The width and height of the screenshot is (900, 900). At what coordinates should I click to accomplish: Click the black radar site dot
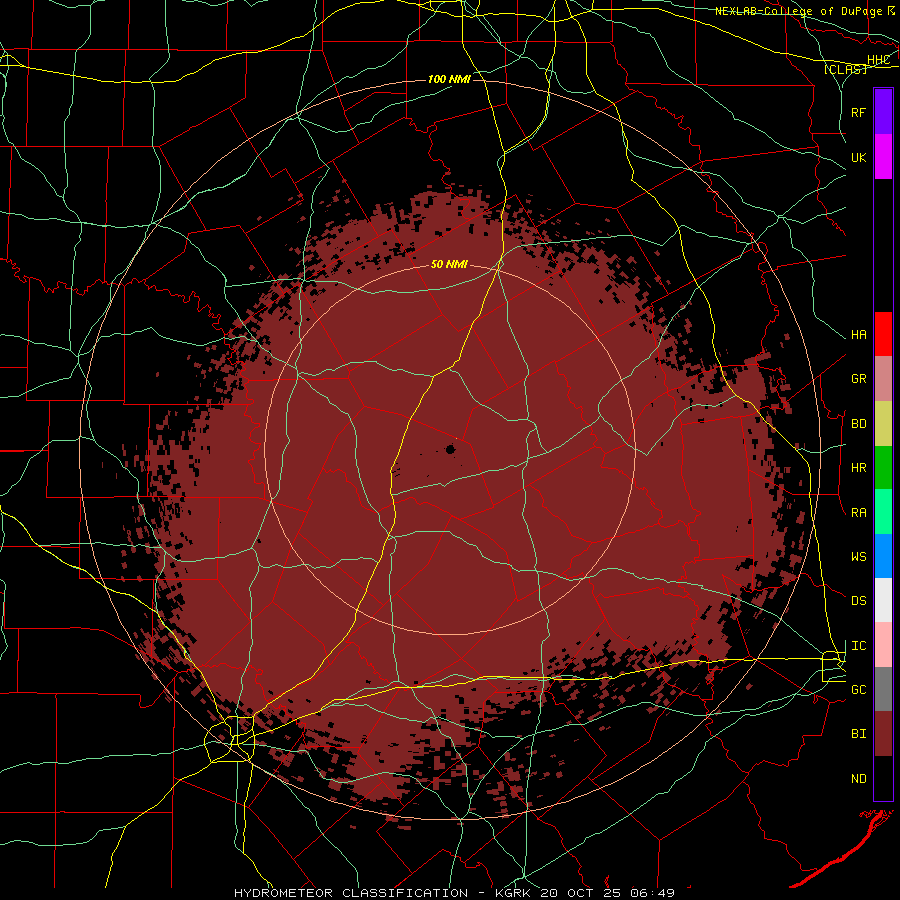(x=451, y=449)
